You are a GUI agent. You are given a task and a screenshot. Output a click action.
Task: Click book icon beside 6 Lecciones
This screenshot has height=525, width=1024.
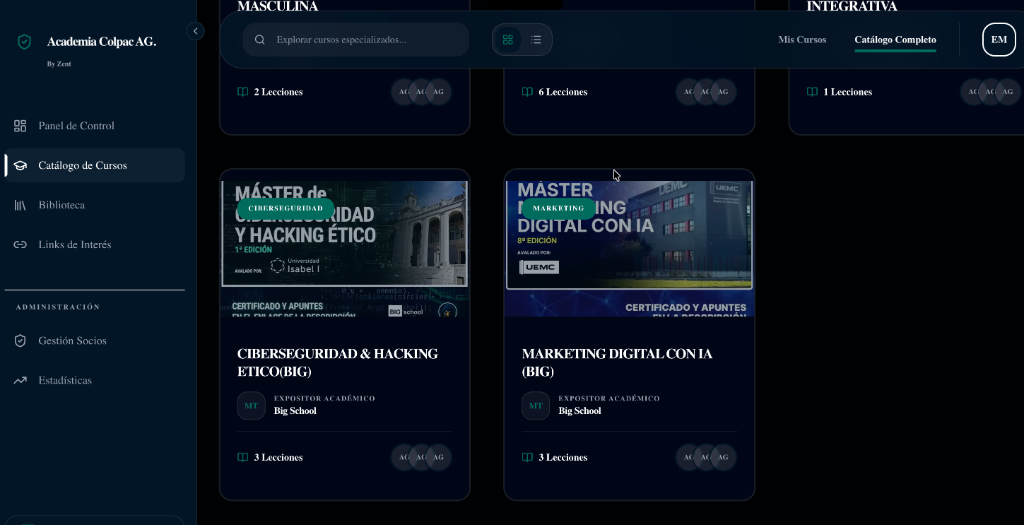click(527, 92)
